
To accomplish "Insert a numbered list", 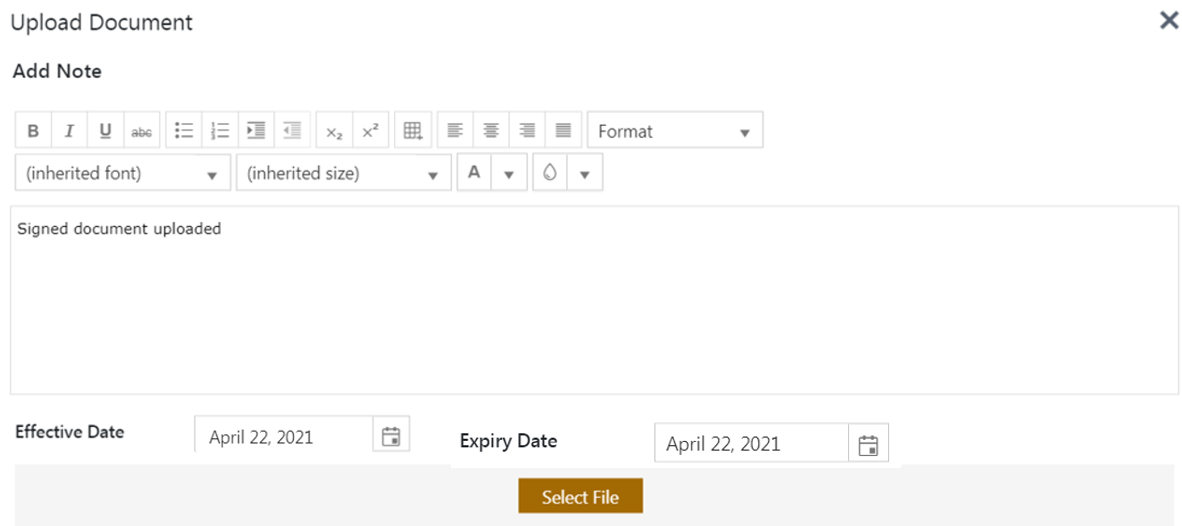I will [x=220, y=131].
